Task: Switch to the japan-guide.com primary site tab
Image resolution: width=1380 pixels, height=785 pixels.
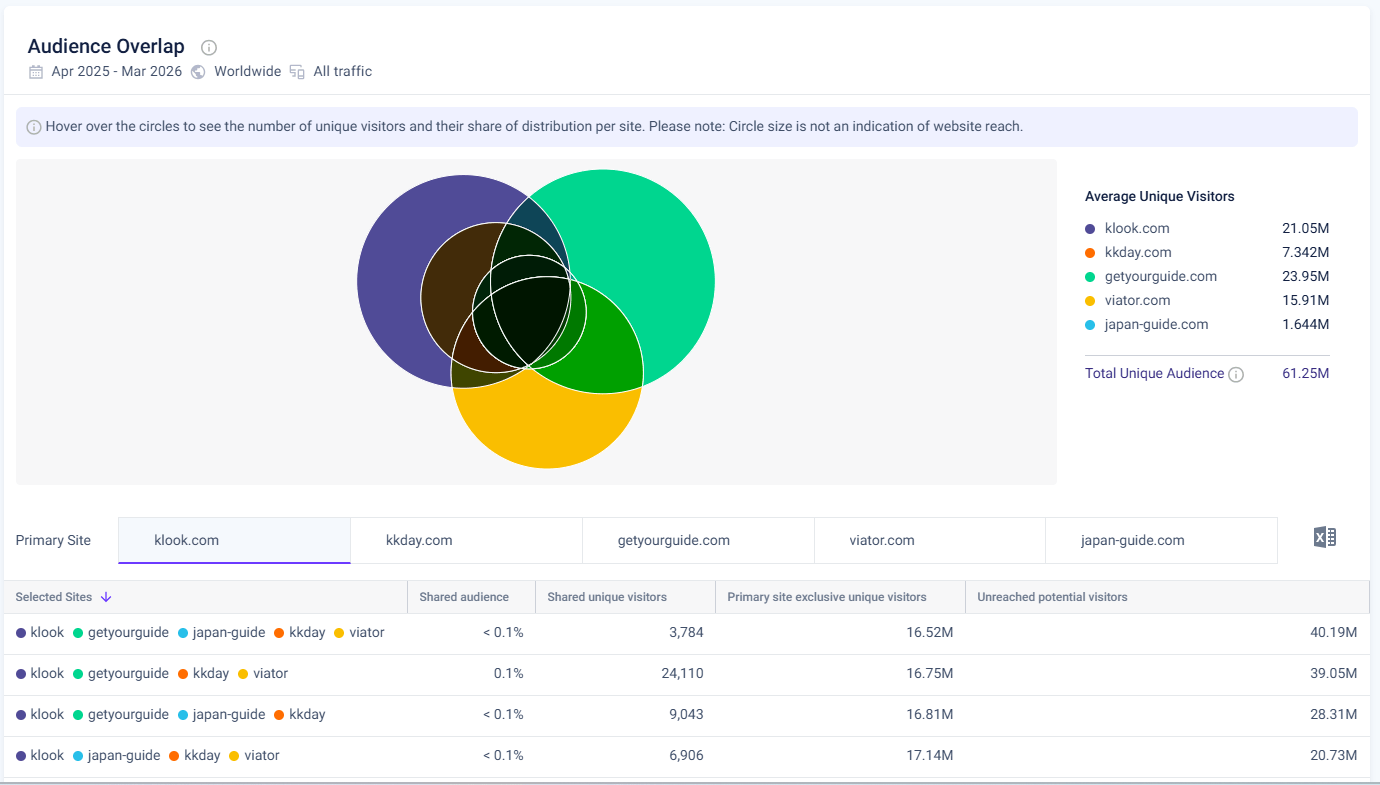Action: point(1161,540)
